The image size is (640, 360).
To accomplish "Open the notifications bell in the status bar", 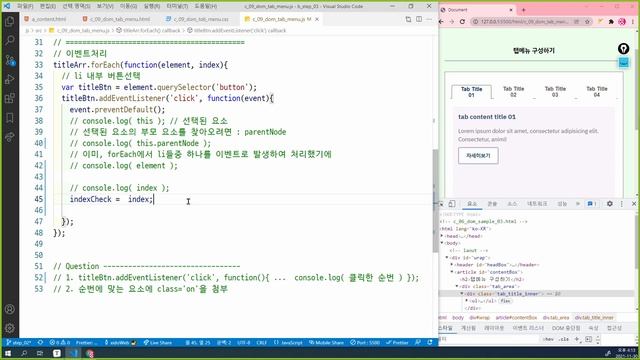I will pyautogui.click(x=430, y=342).
